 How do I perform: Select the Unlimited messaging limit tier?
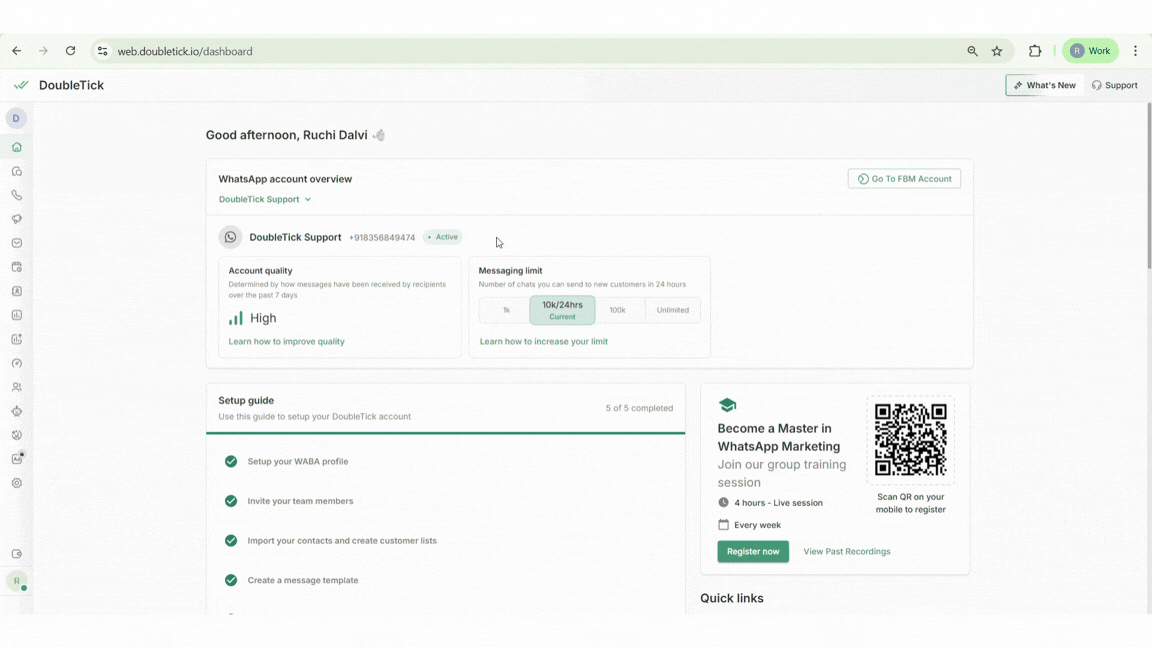pos(672,310)
